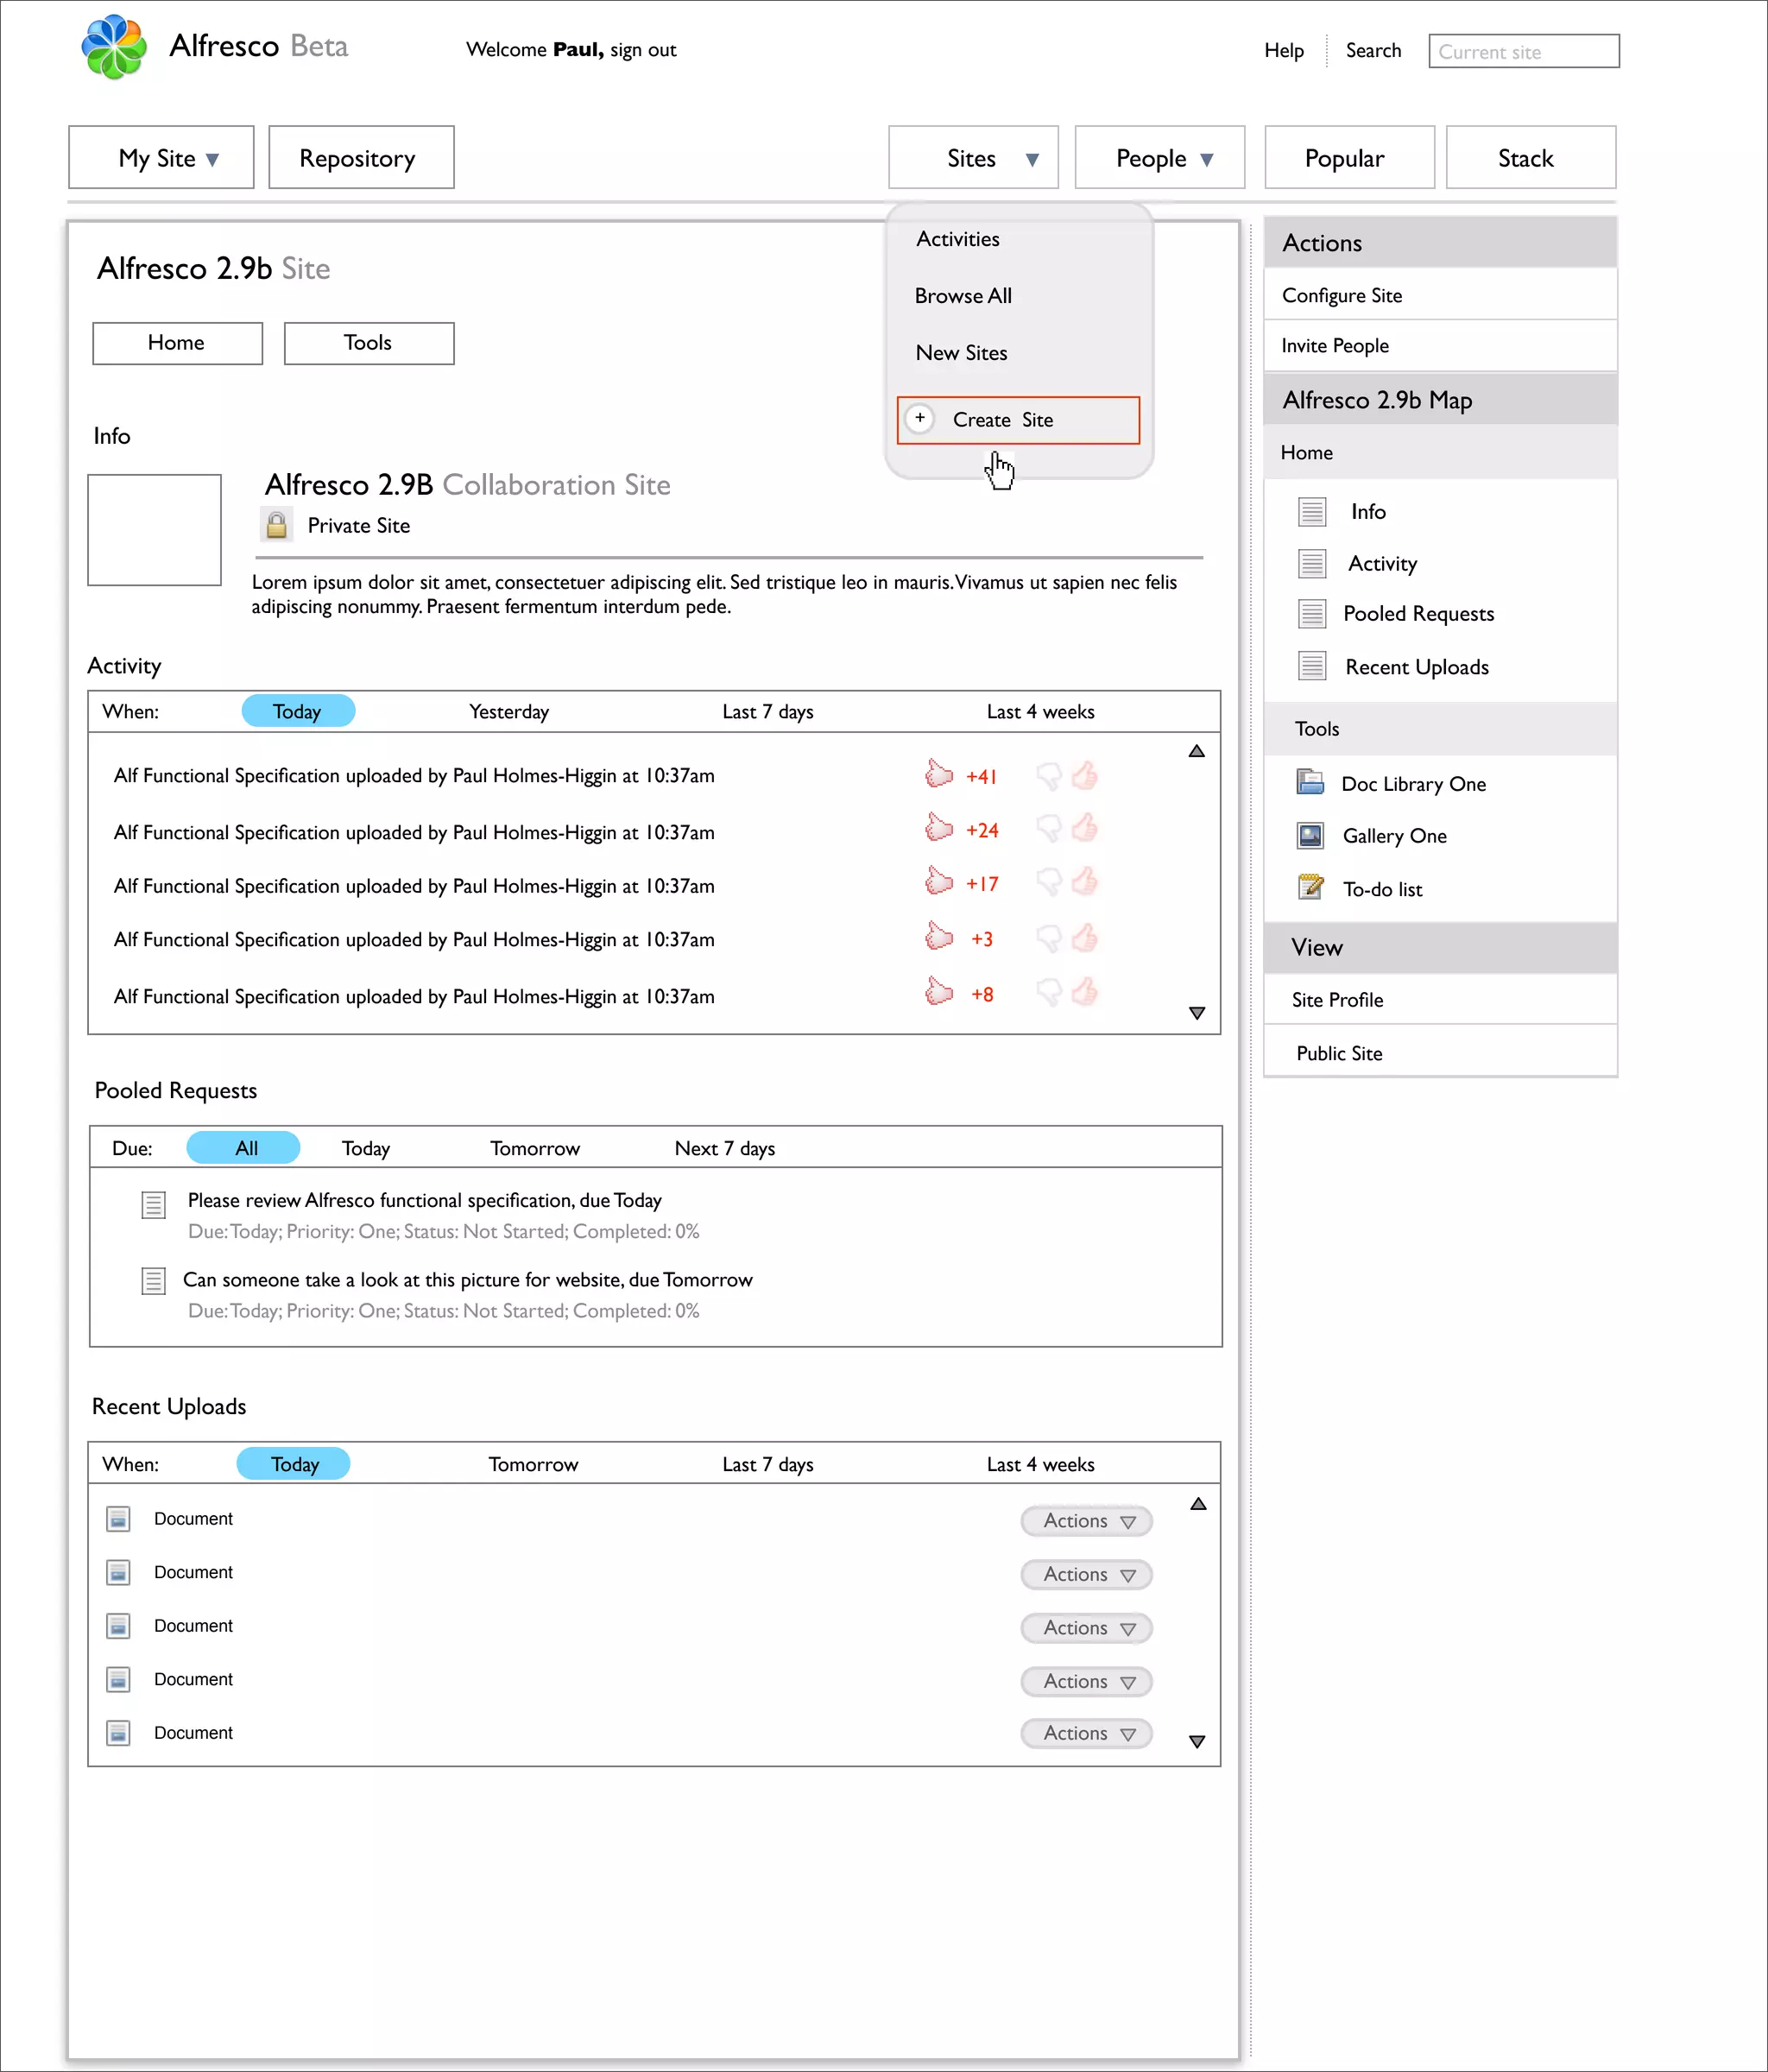
Task: Click thumbs up on the +41 activity row
Action: point(1085,775)
